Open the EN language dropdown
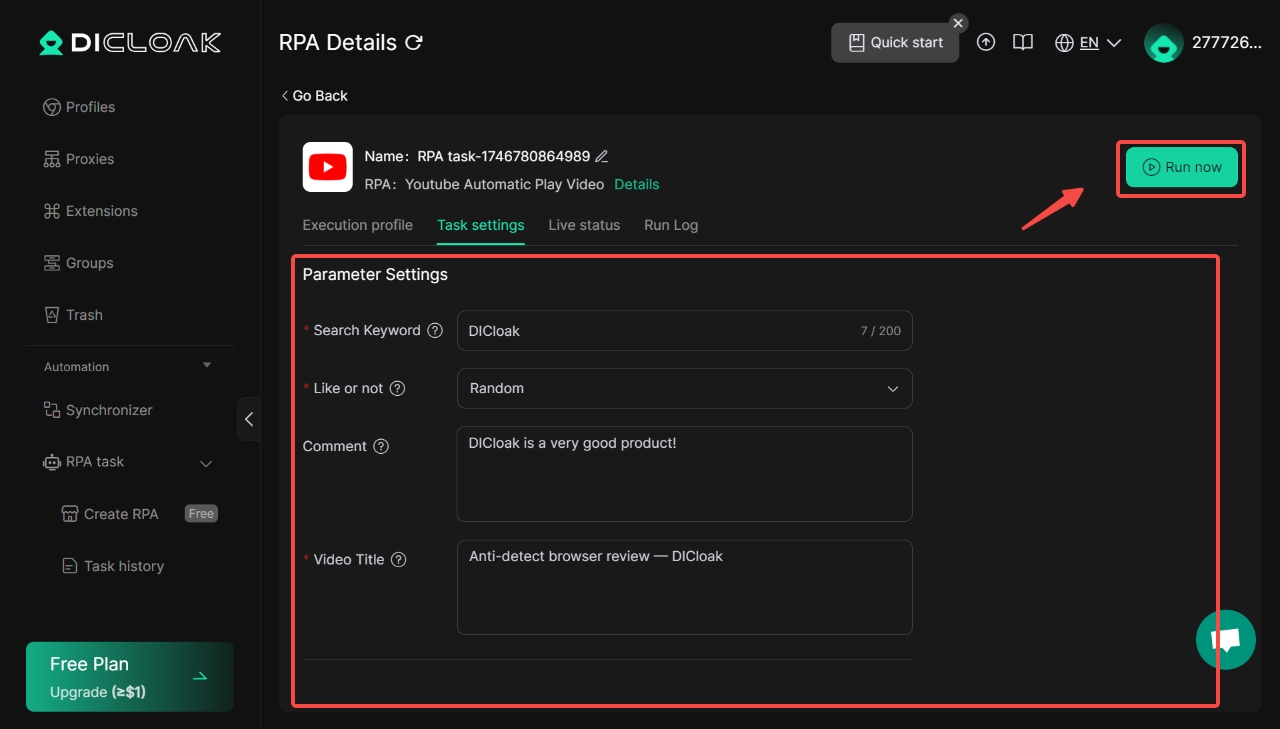1280x729 pixels. (x=1101, y=43)
